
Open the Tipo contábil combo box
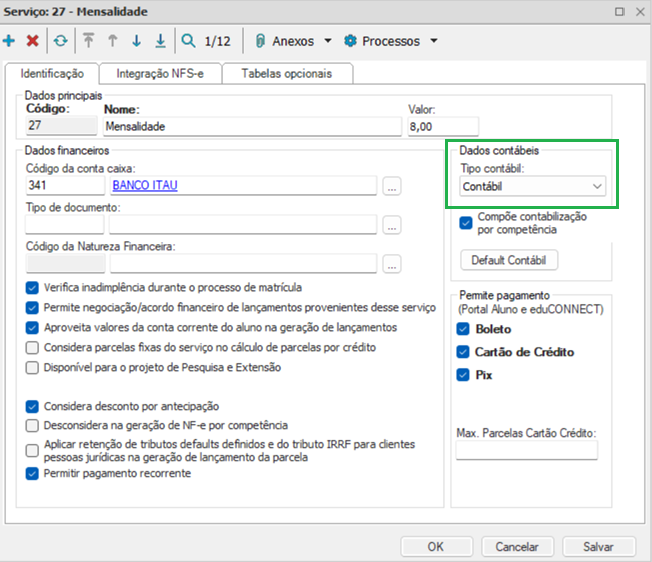click(x=532, y=186)
